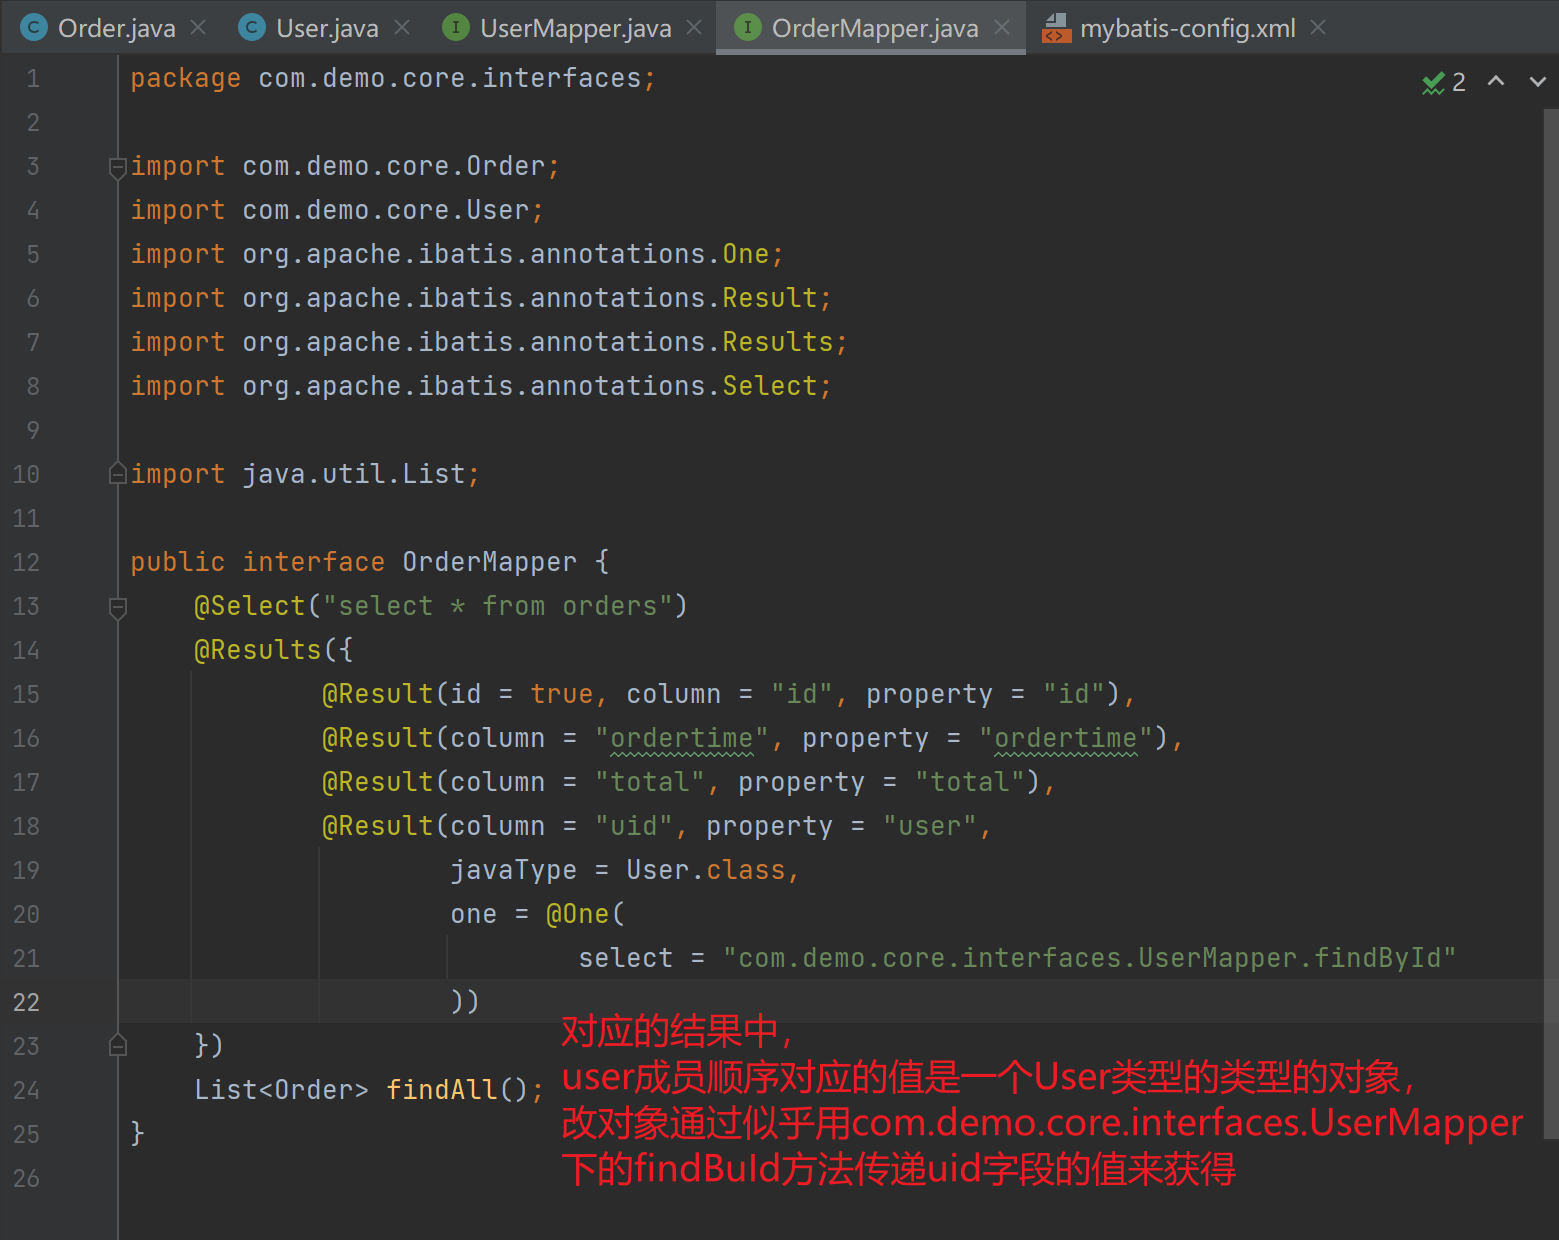Click the import of com.demo.core.Order
1559x1240 pixels.
coord(393,166)
